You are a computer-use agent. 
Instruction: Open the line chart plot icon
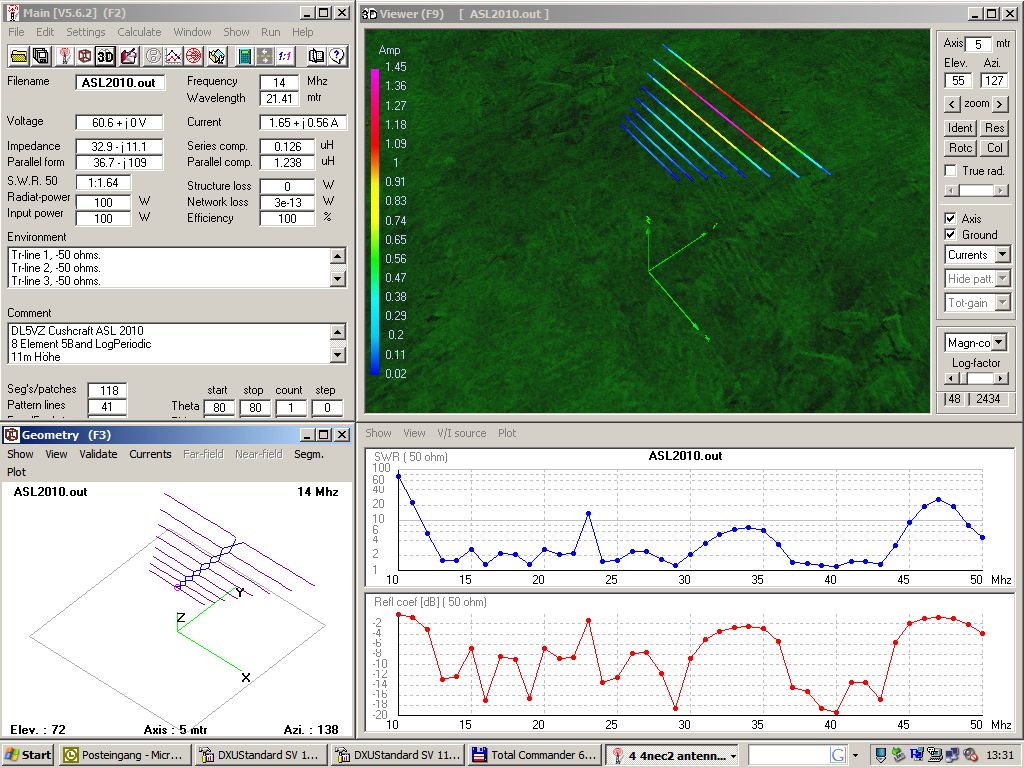point(173,56)
